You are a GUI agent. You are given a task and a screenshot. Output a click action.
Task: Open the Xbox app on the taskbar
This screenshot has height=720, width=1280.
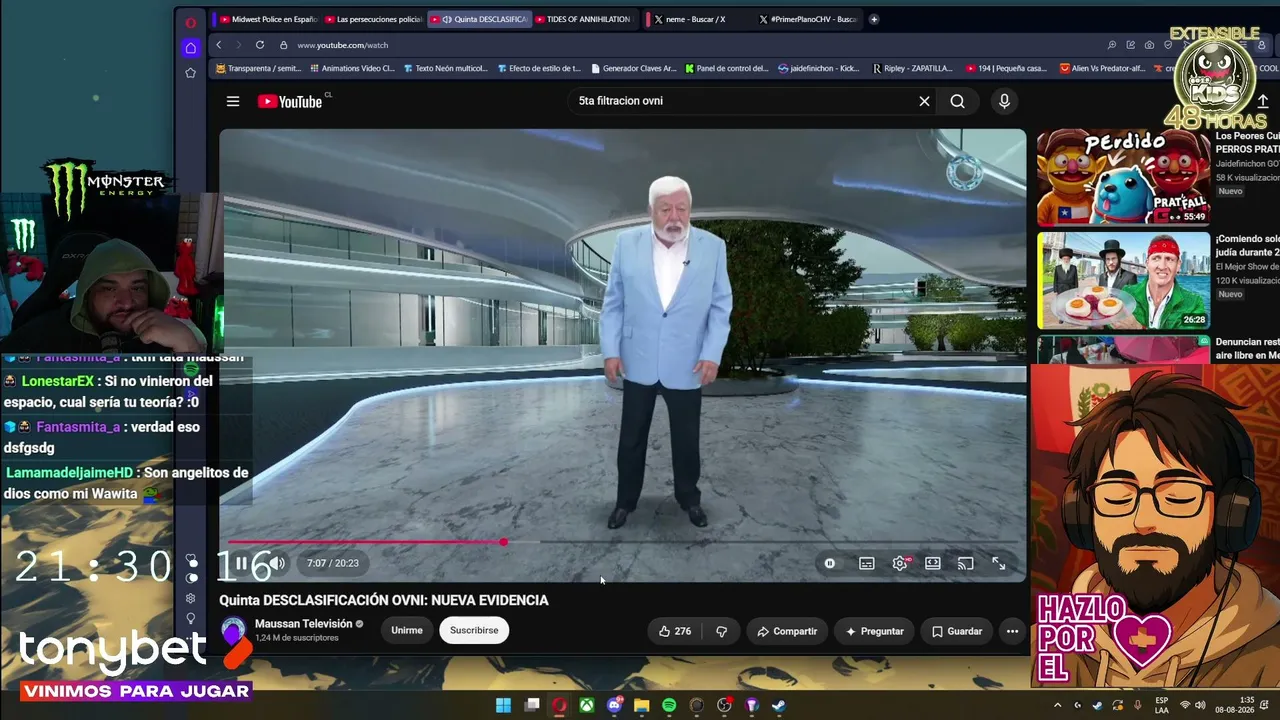[587, 705]
